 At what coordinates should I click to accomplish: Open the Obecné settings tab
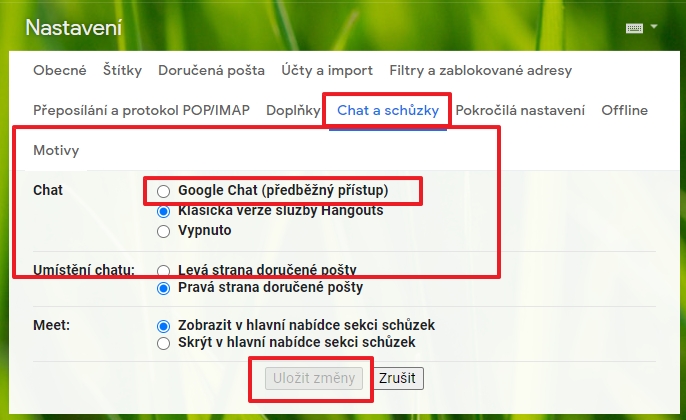[60, 70]
